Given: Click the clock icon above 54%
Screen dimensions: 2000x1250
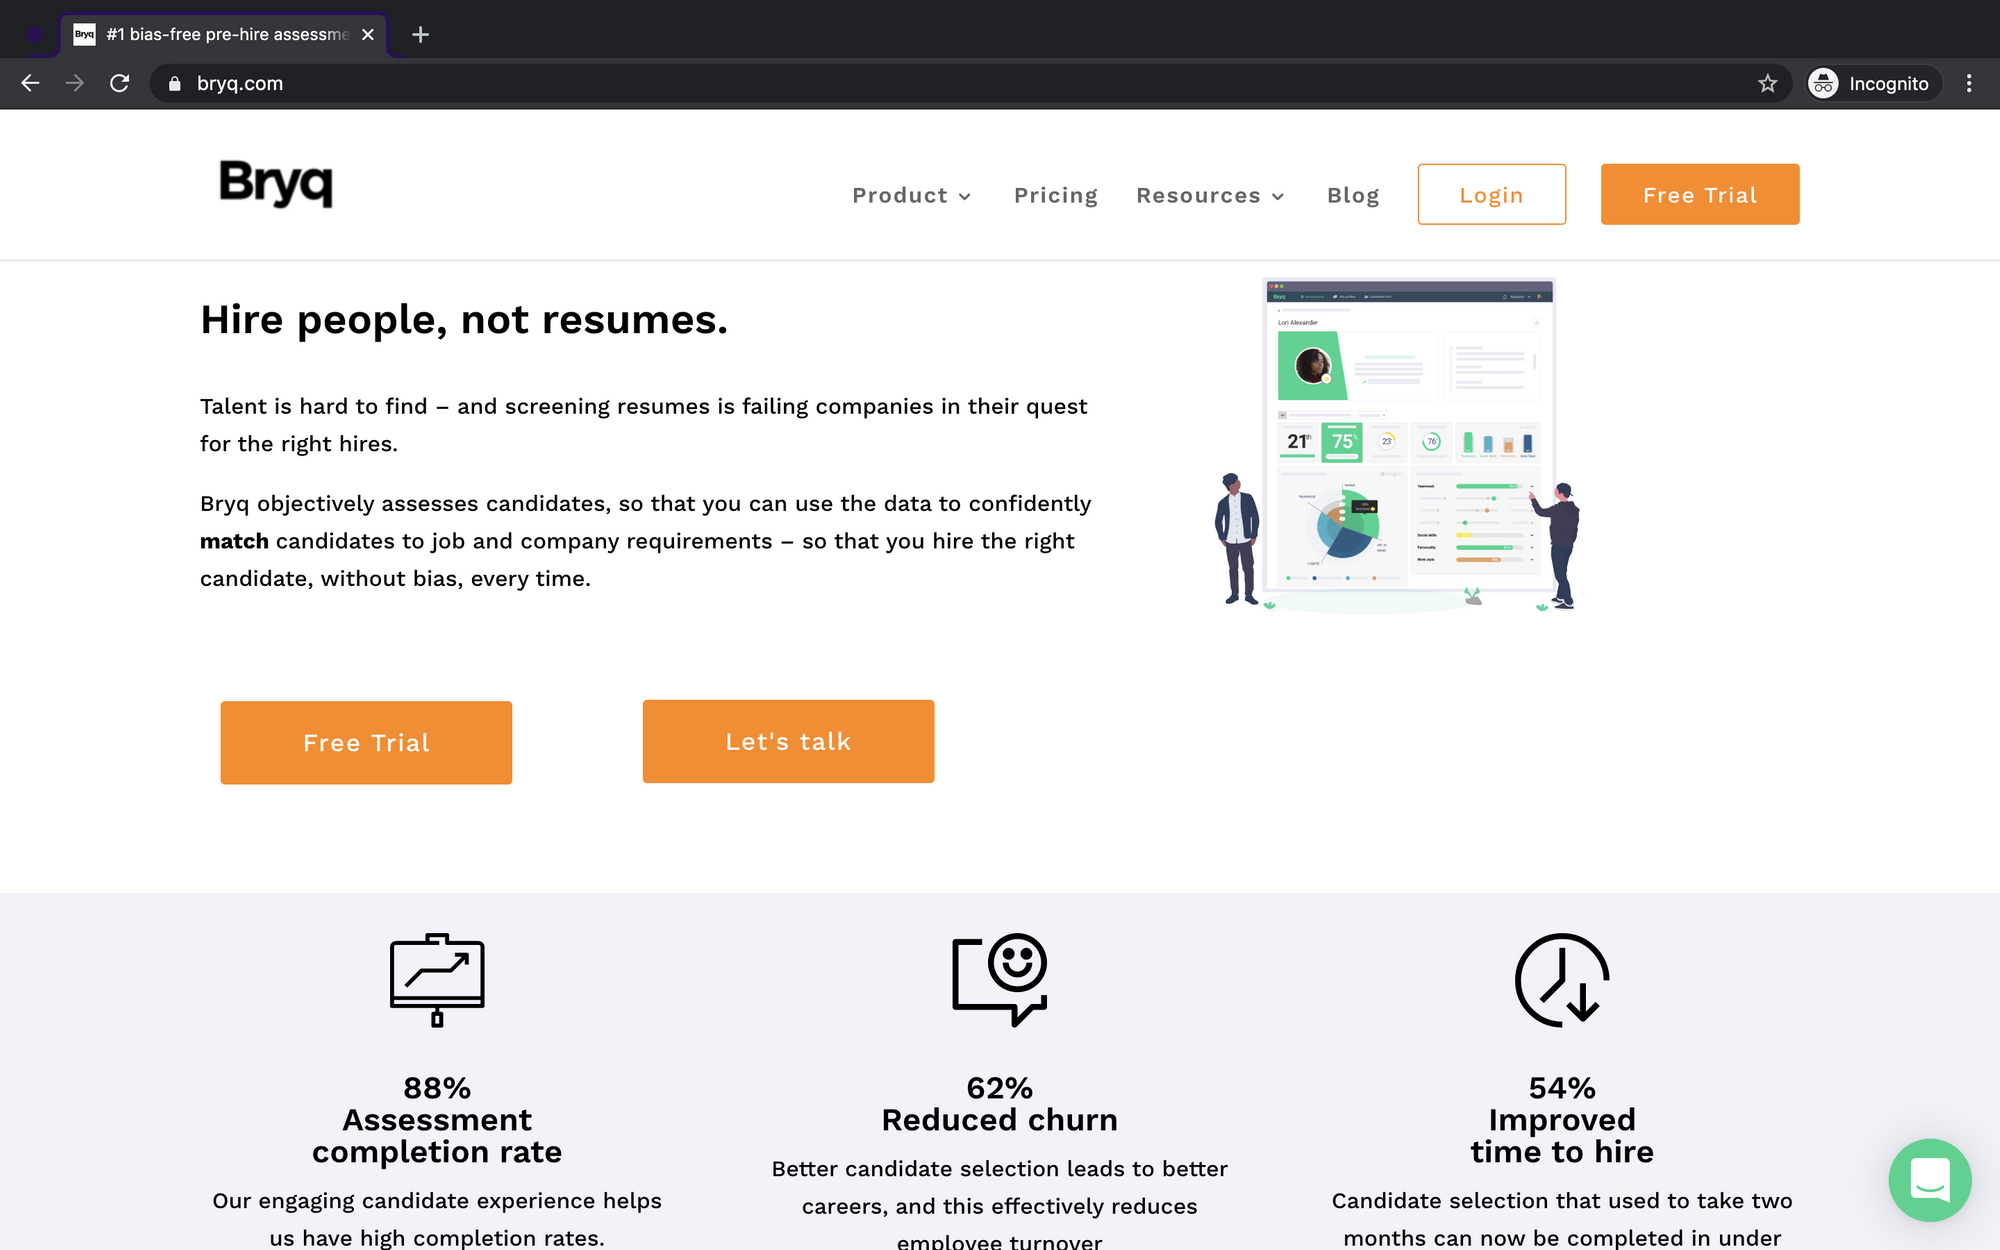Looking at the screenshot, I should point(1562,980).
